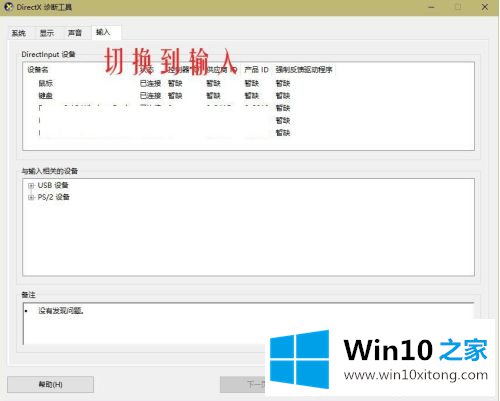Click the 备注 group label
Viewport: 500px width, 401px height.
(x=28, y=295)
